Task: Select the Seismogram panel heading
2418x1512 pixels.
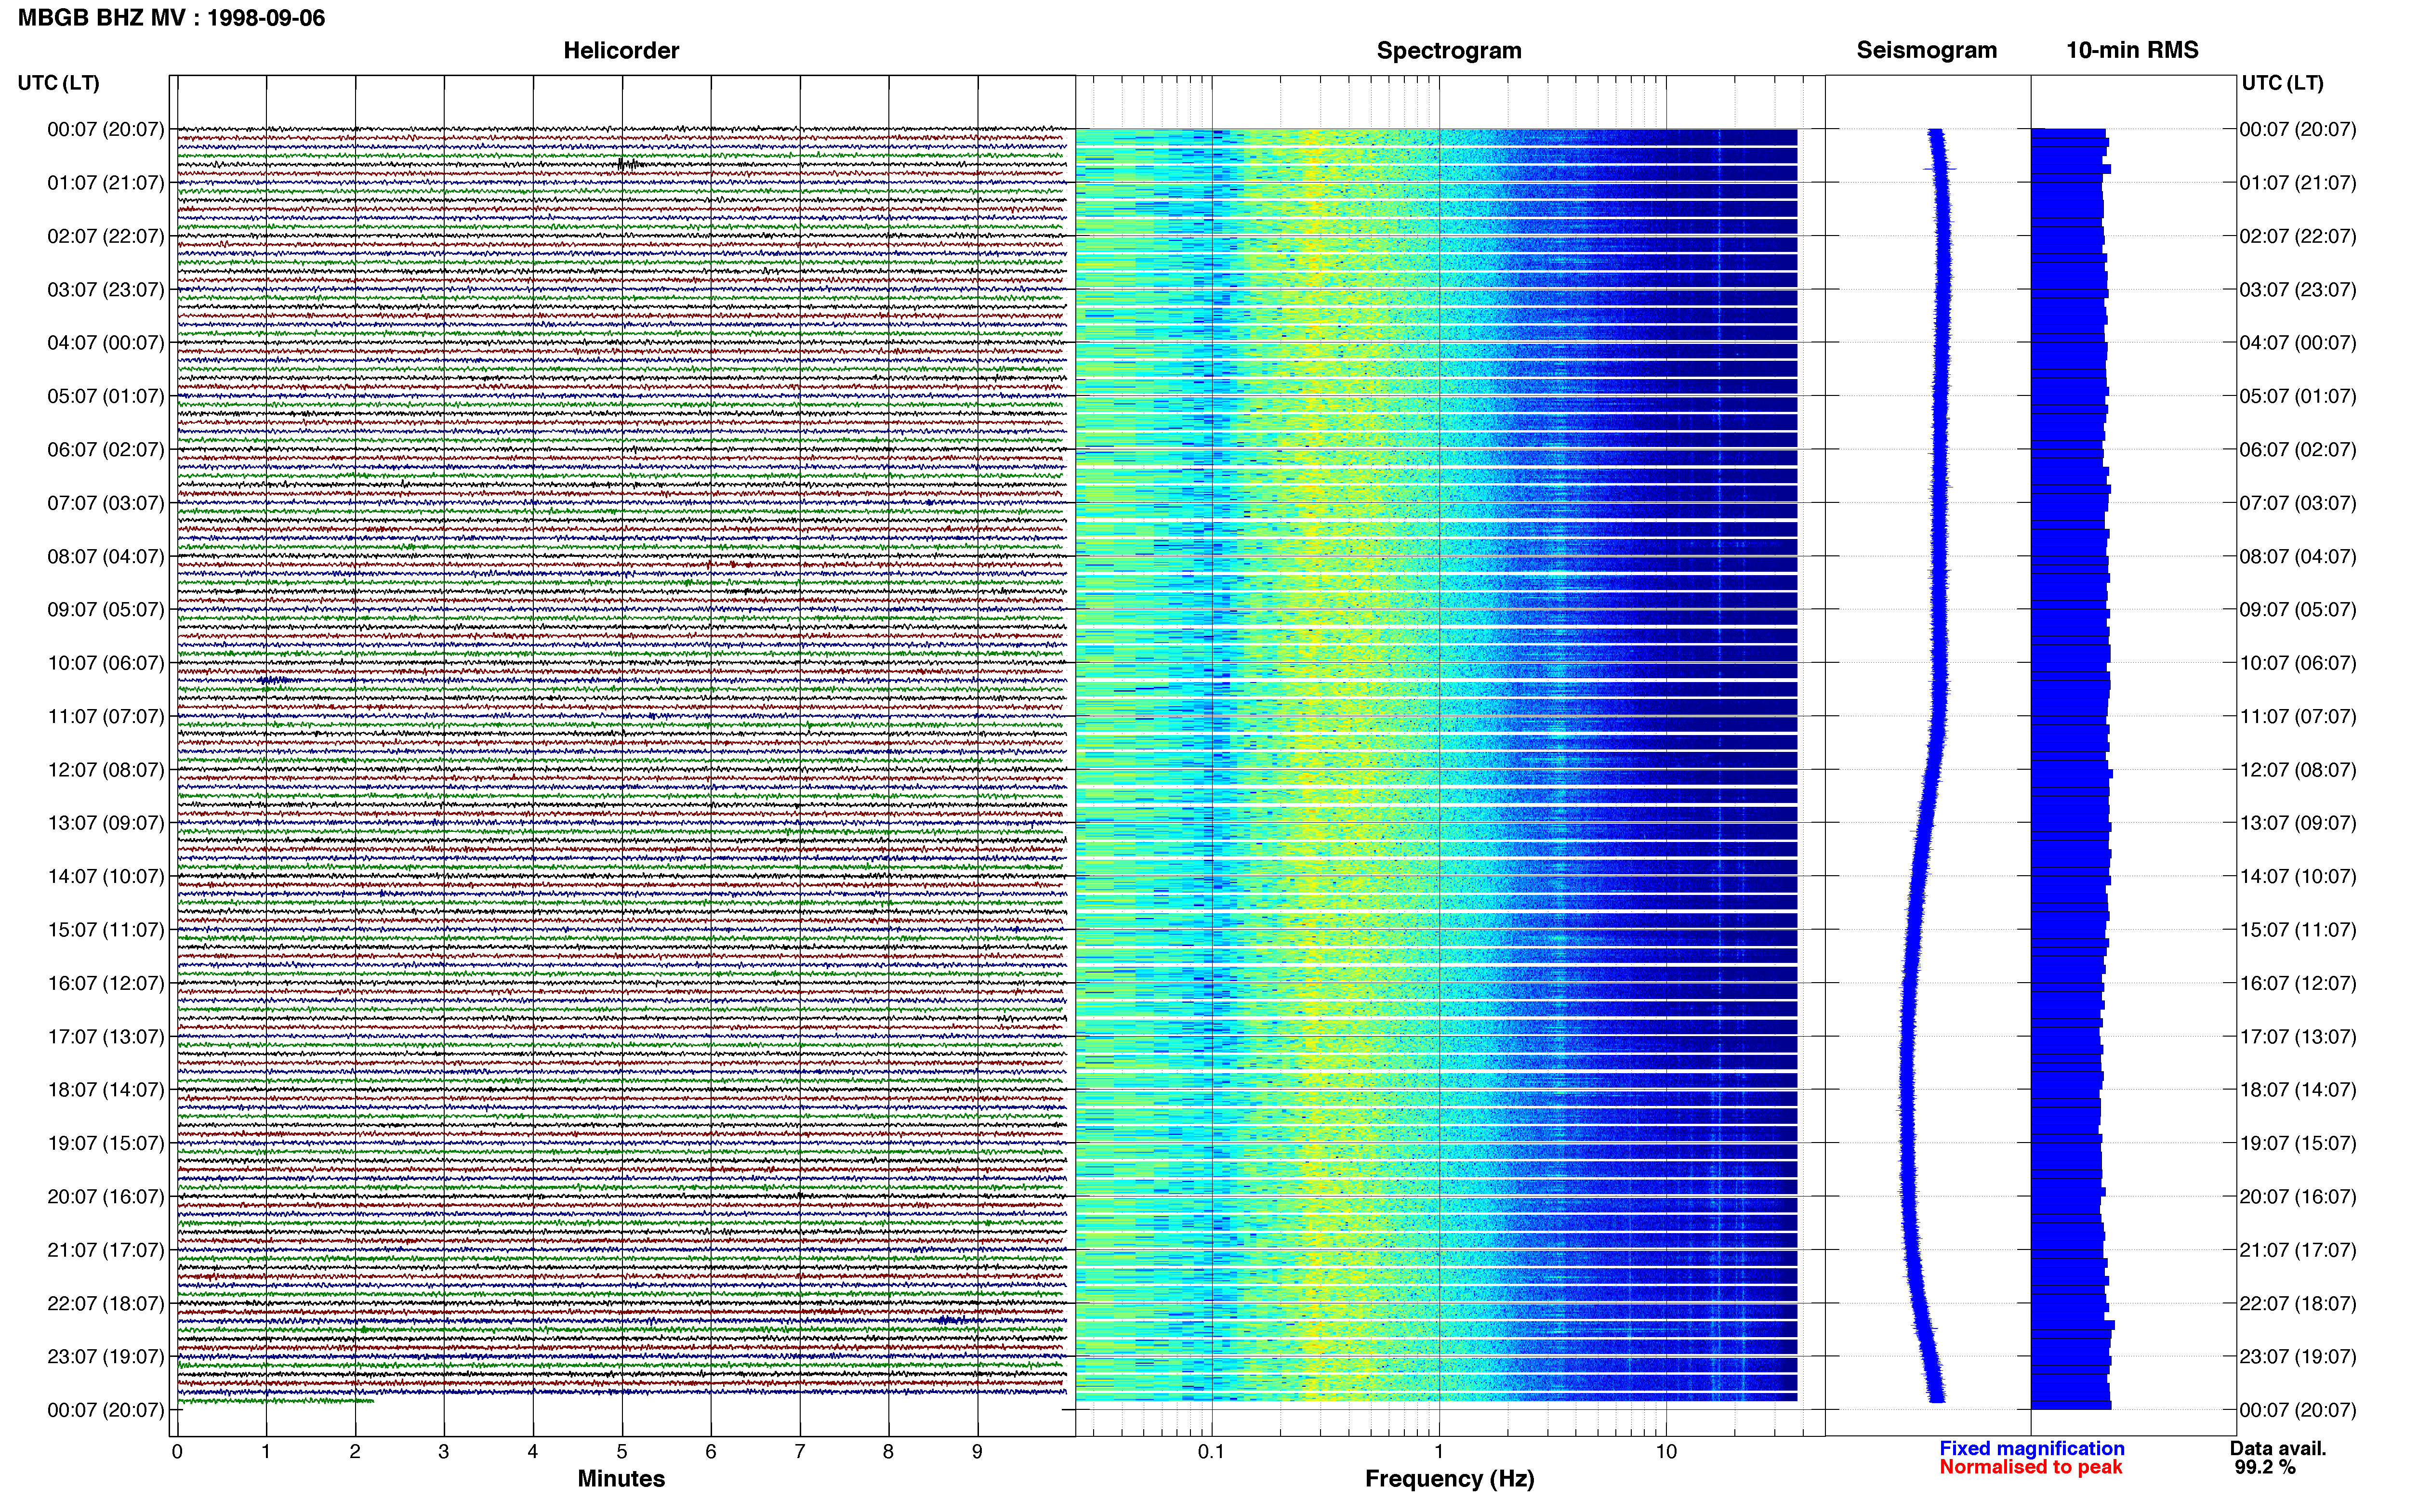Action: point(1926,51)
